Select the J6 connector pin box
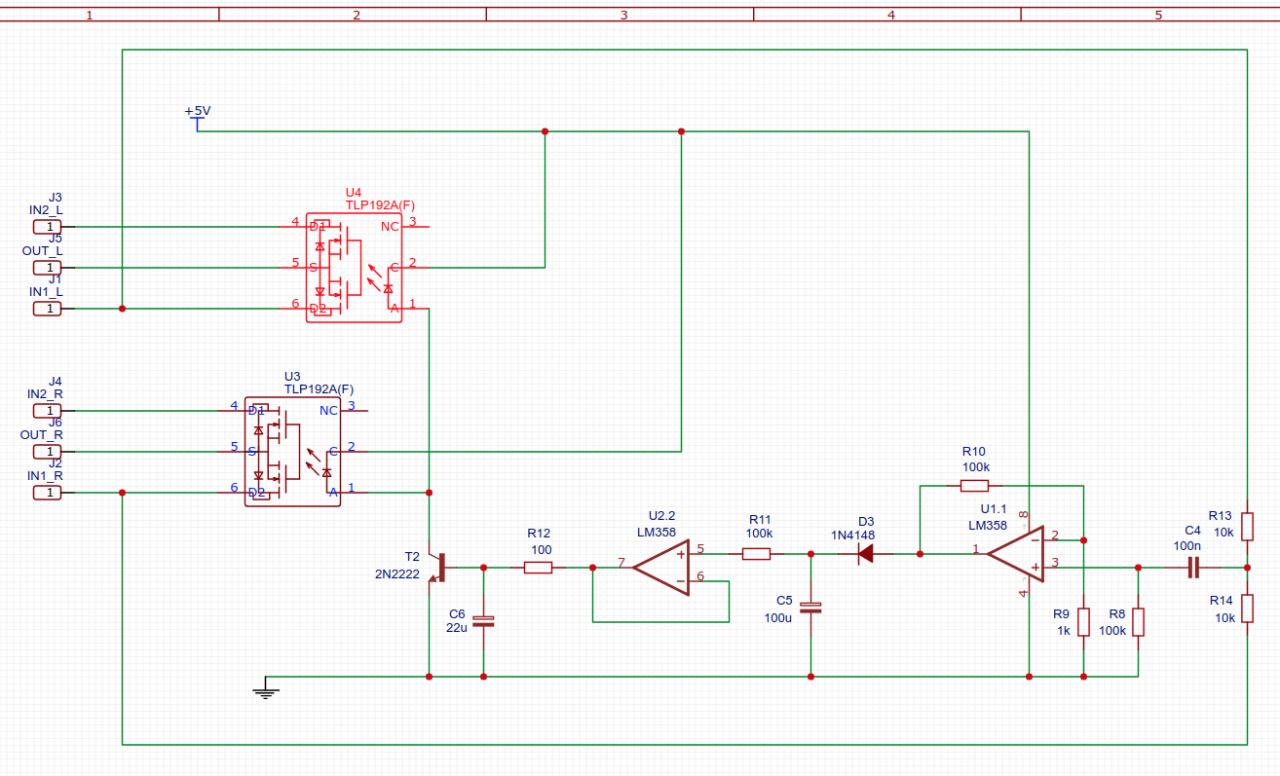This screenshot has height=776, width=1280. click(47, 452)
